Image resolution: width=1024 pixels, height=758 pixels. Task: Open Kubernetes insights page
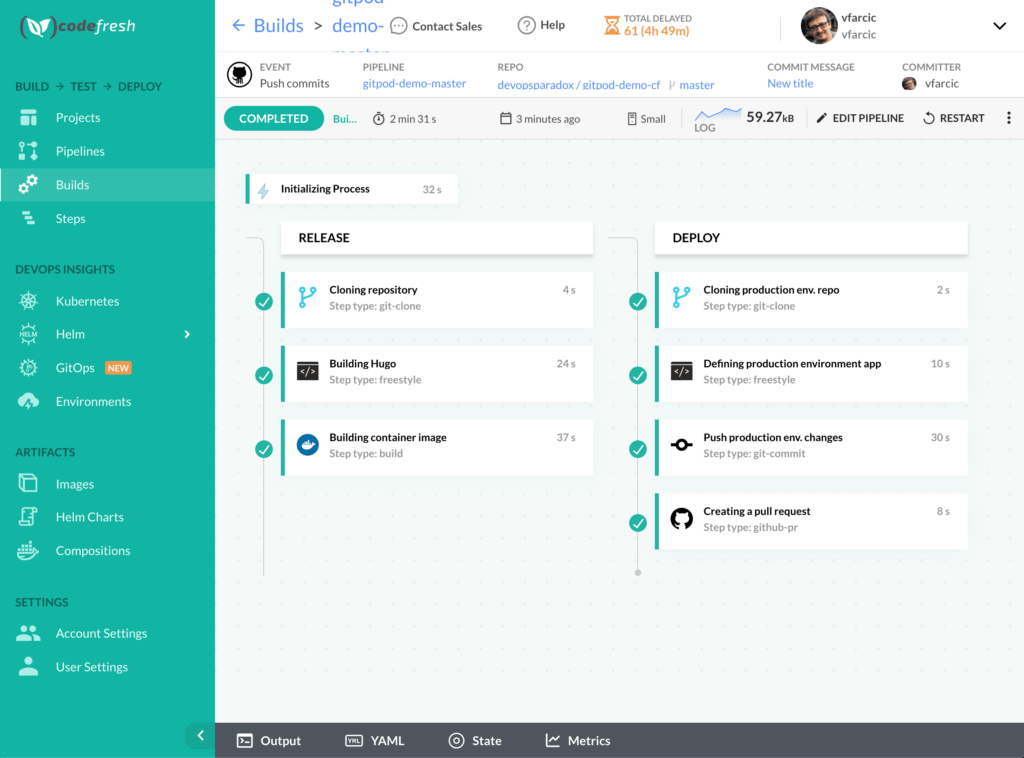point(88,301)
